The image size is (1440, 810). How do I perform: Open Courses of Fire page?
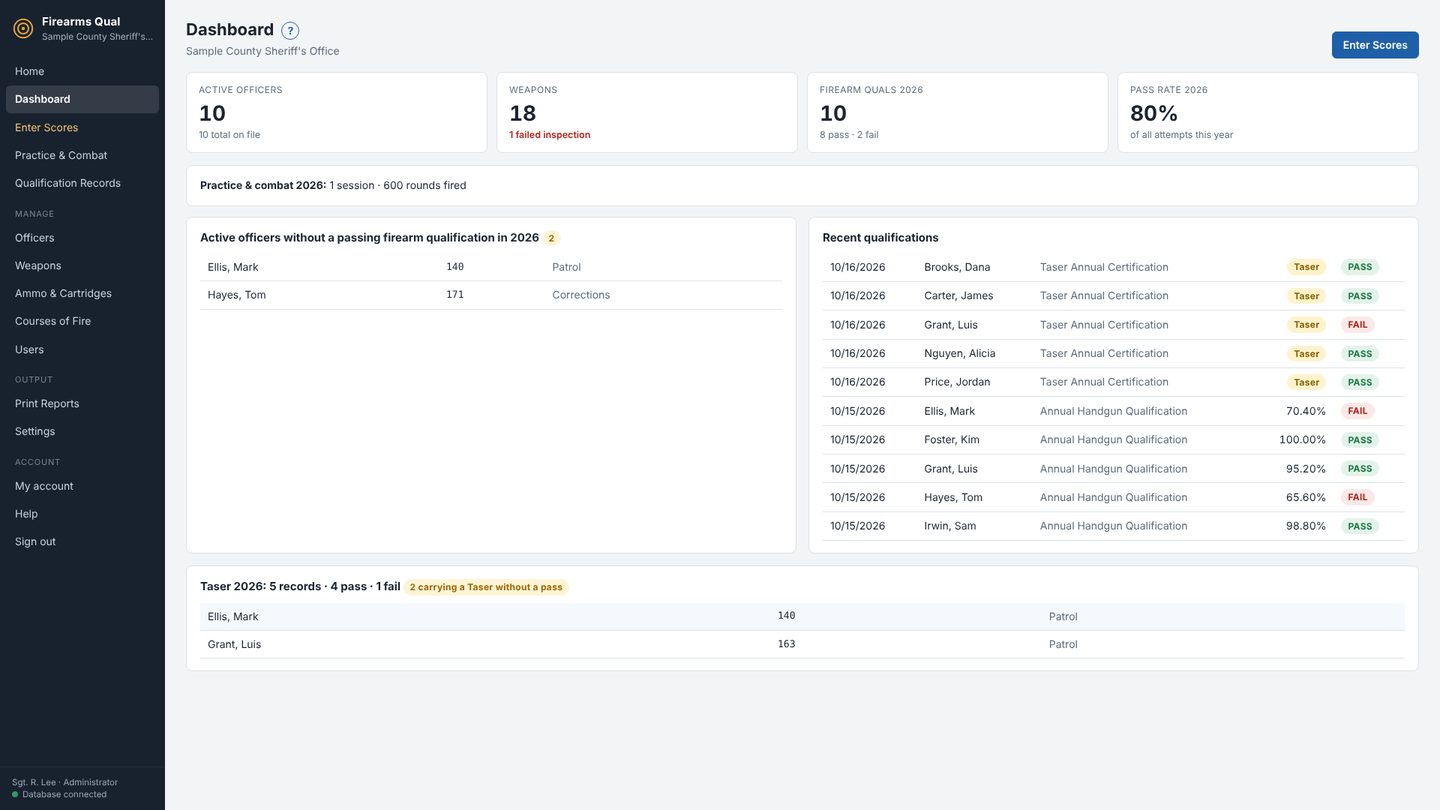pyautogui.click(x=82, y=321)
